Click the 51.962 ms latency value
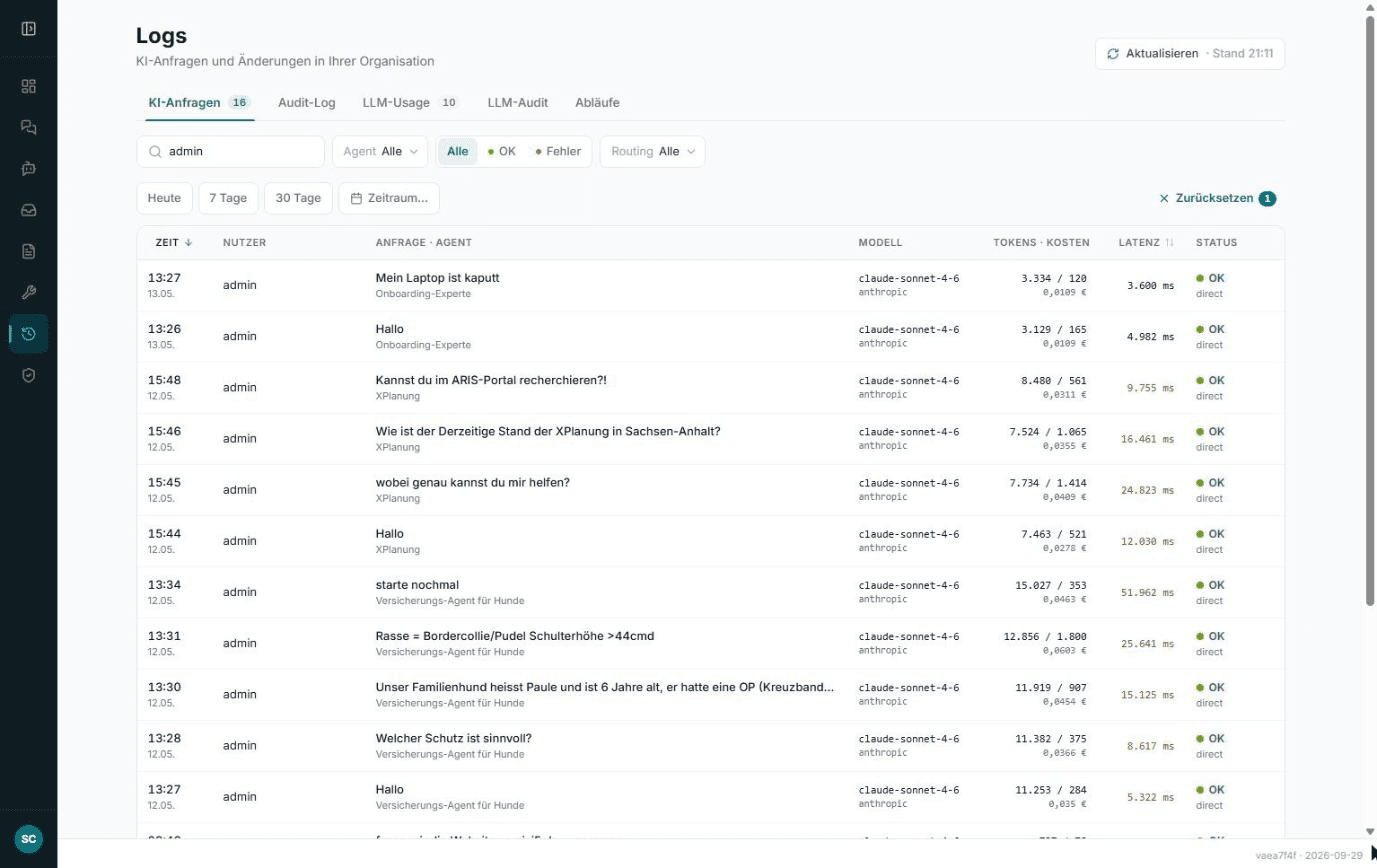 click(x=1147, y=593)
